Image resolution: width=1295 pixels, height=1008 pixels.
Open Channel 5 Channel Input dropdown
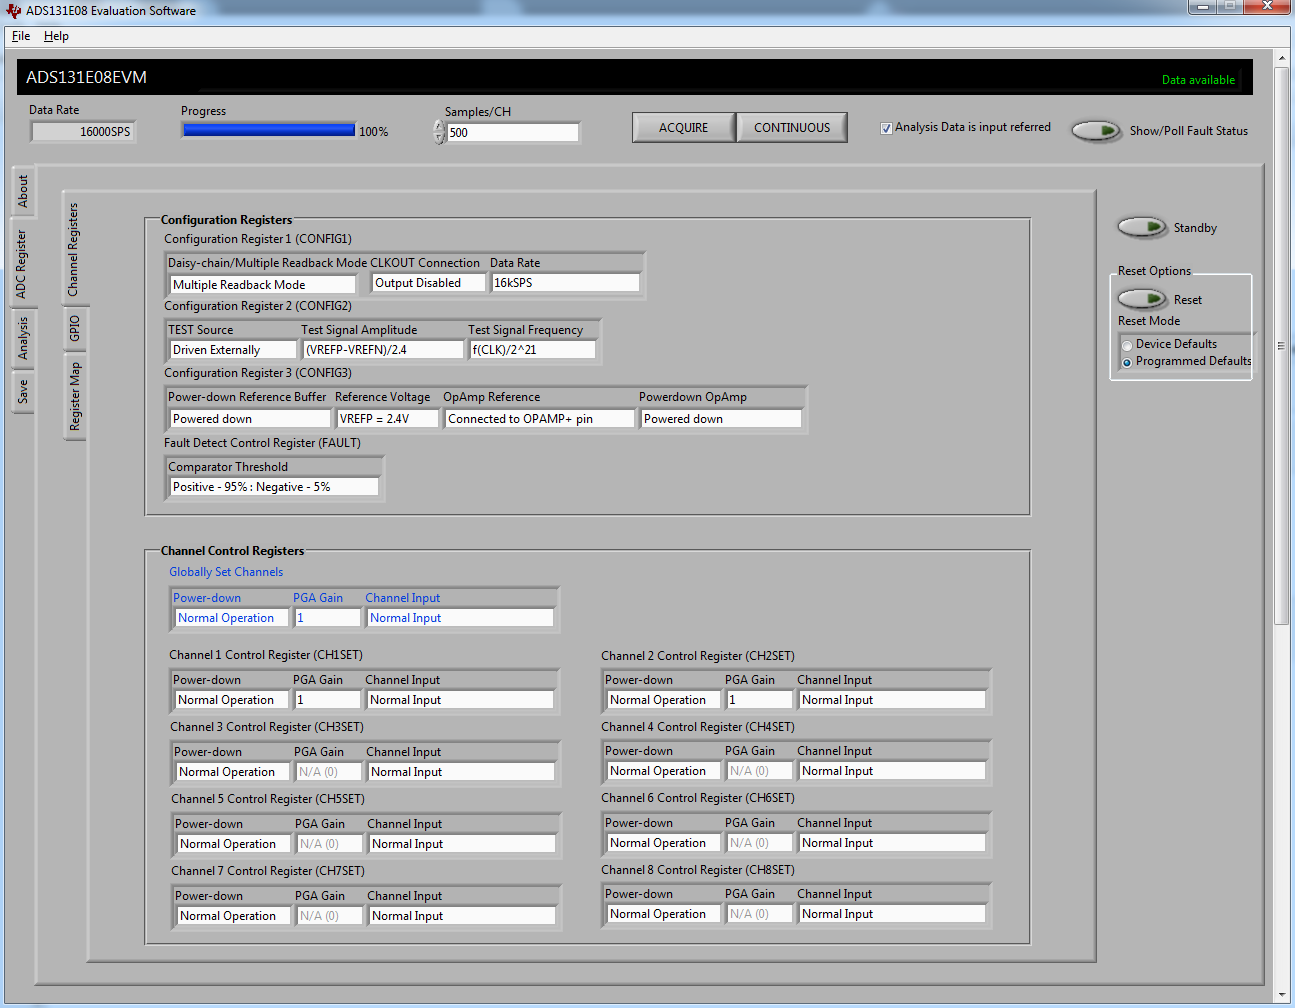pyautogui.click(x=462, y=844)
